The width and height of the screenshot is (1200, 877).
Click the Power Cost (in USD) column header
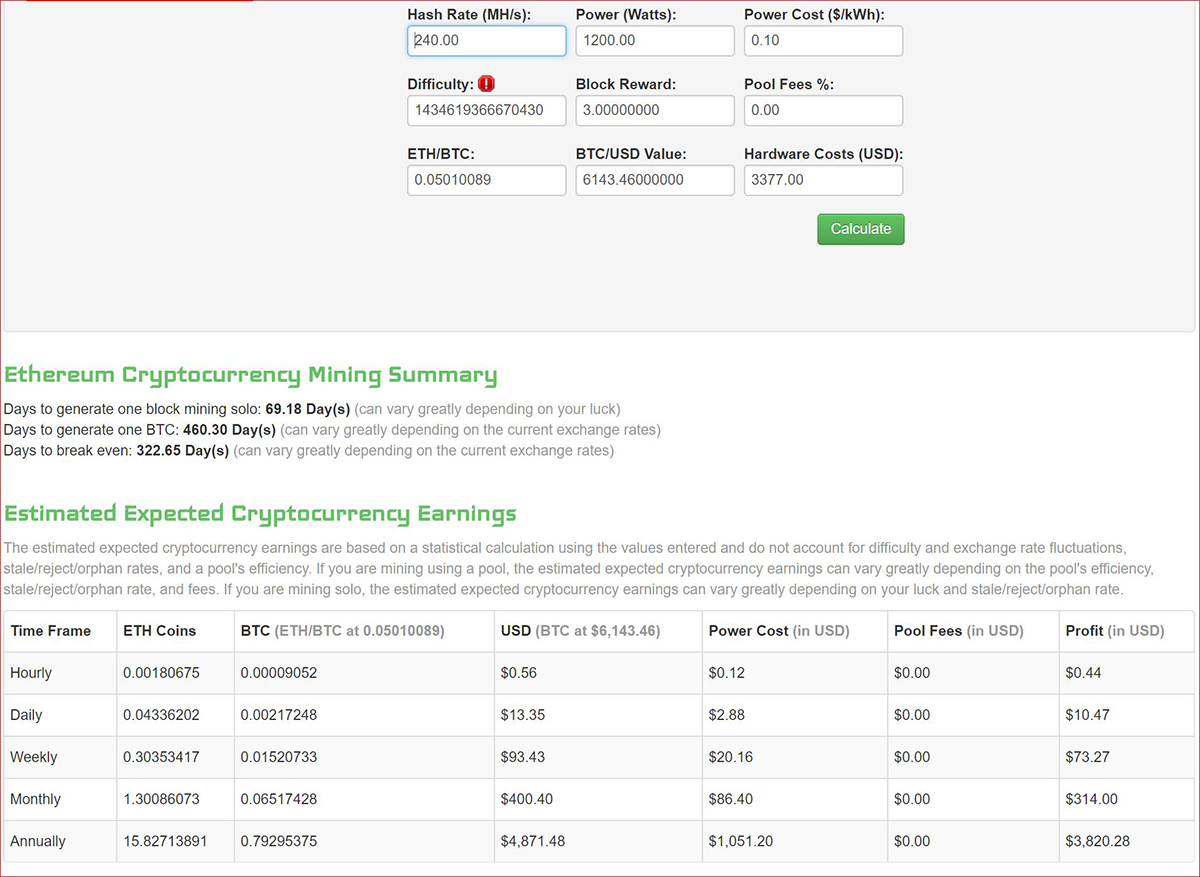[x=778, y=631]
